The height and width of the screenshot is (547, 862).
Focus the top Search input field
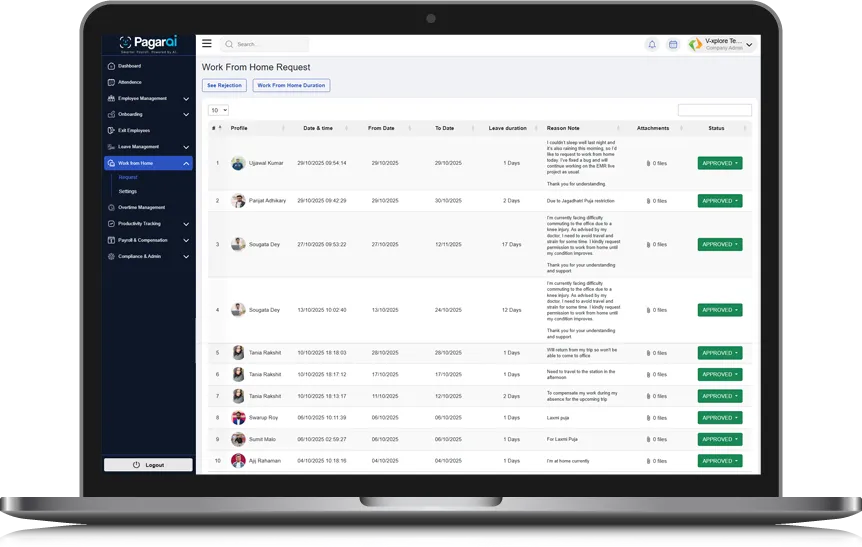(265, 44)
